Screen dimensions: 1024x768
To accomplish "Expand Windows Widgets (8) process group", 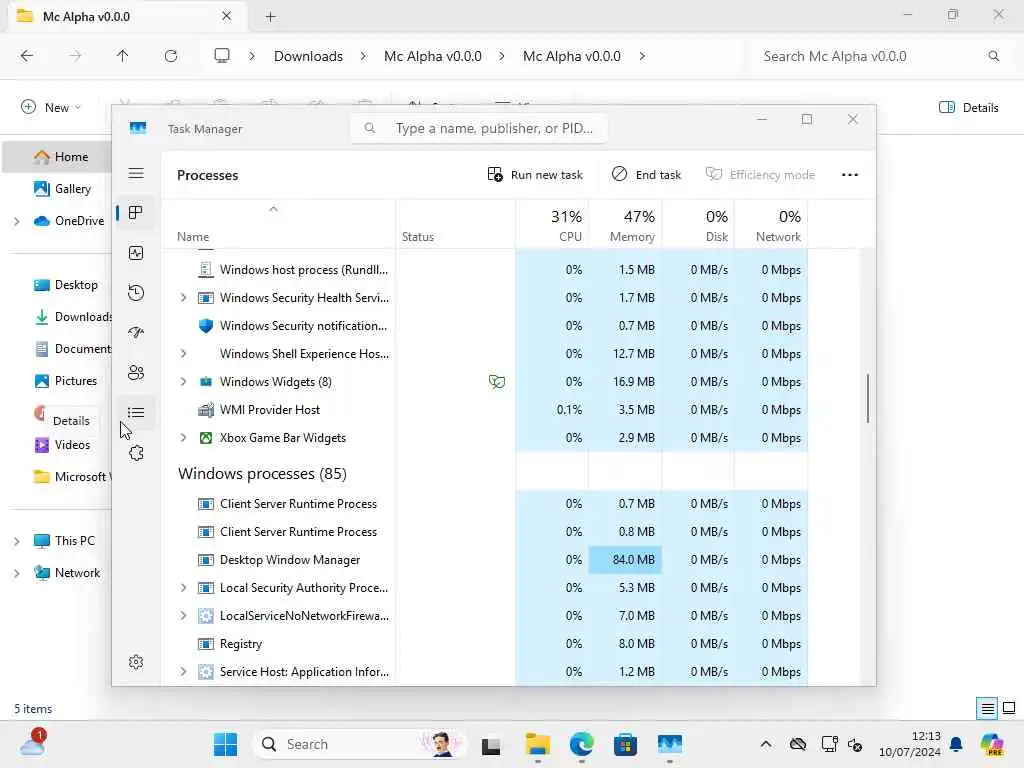I will click(x=184, y=382).
